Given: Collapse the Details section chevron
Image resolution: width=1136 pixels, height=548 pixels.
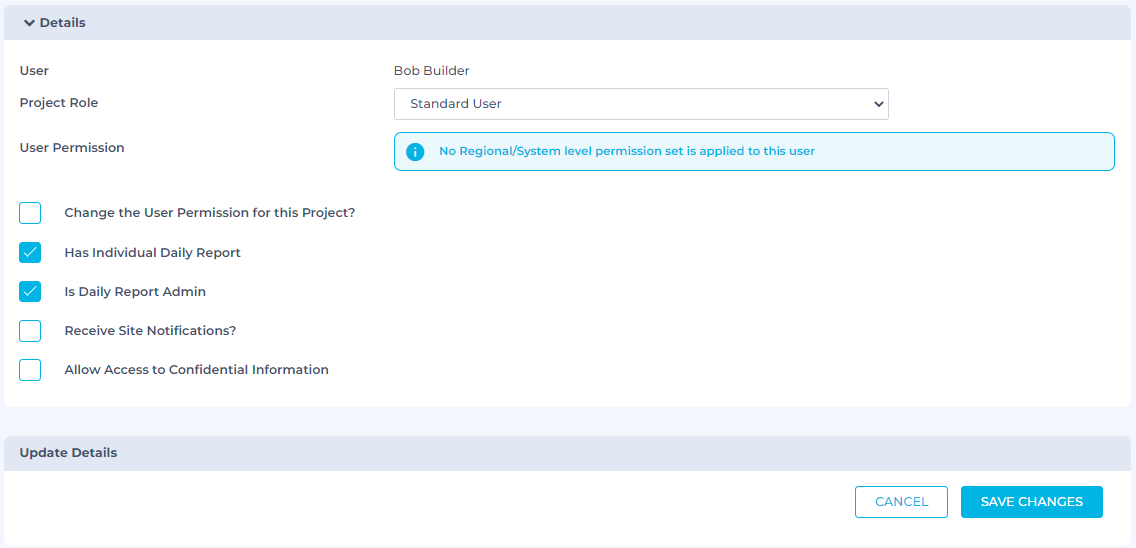Looking at the screenshot, I should (x=29, y=23).
